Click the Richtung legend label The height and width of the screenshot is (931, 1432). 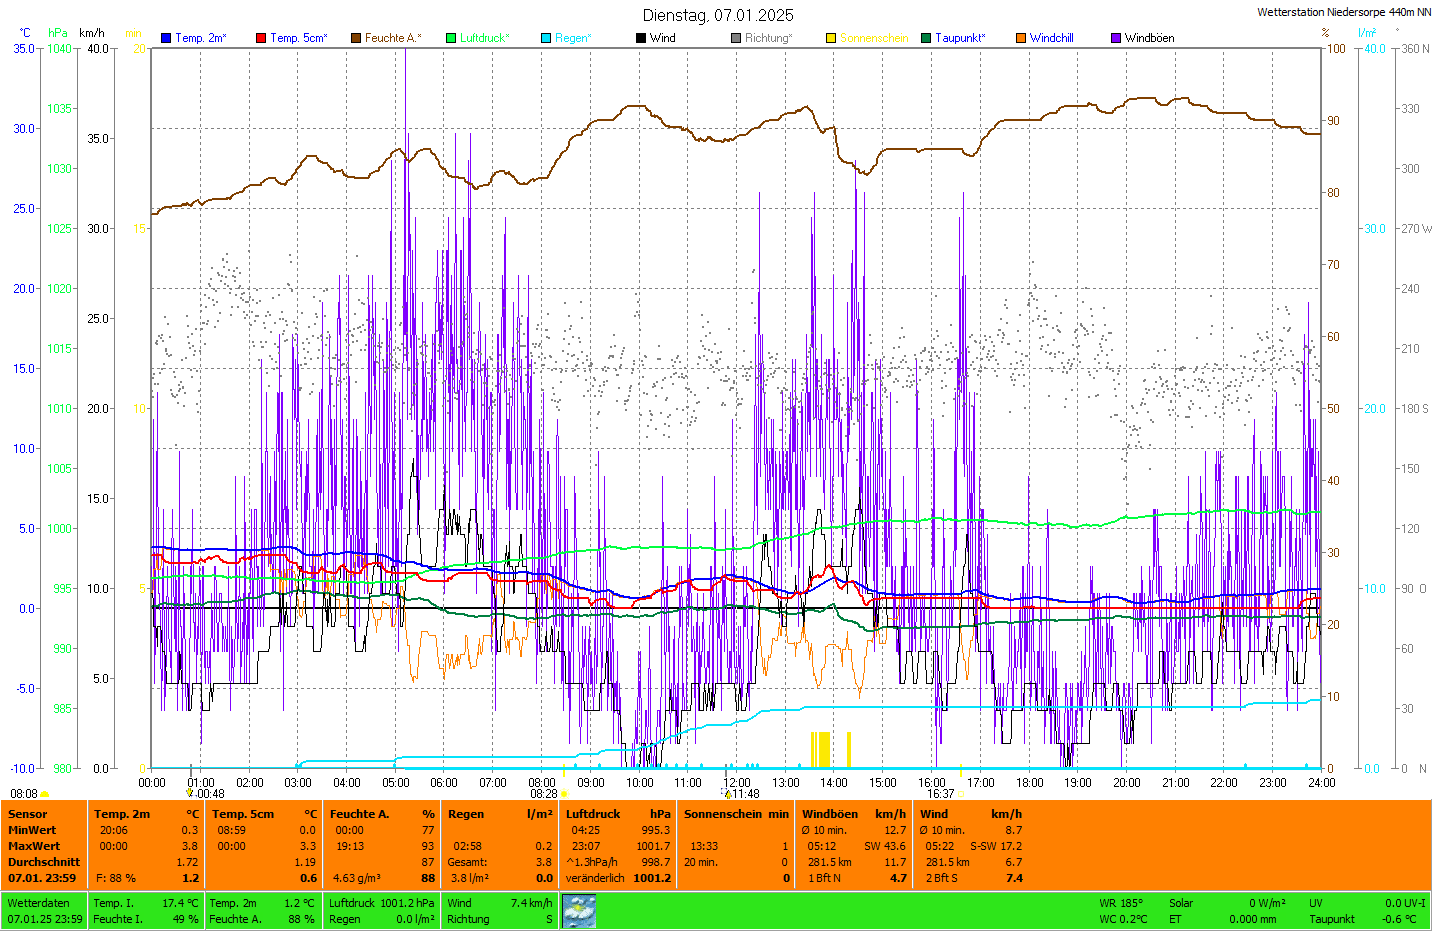(768, 38)
